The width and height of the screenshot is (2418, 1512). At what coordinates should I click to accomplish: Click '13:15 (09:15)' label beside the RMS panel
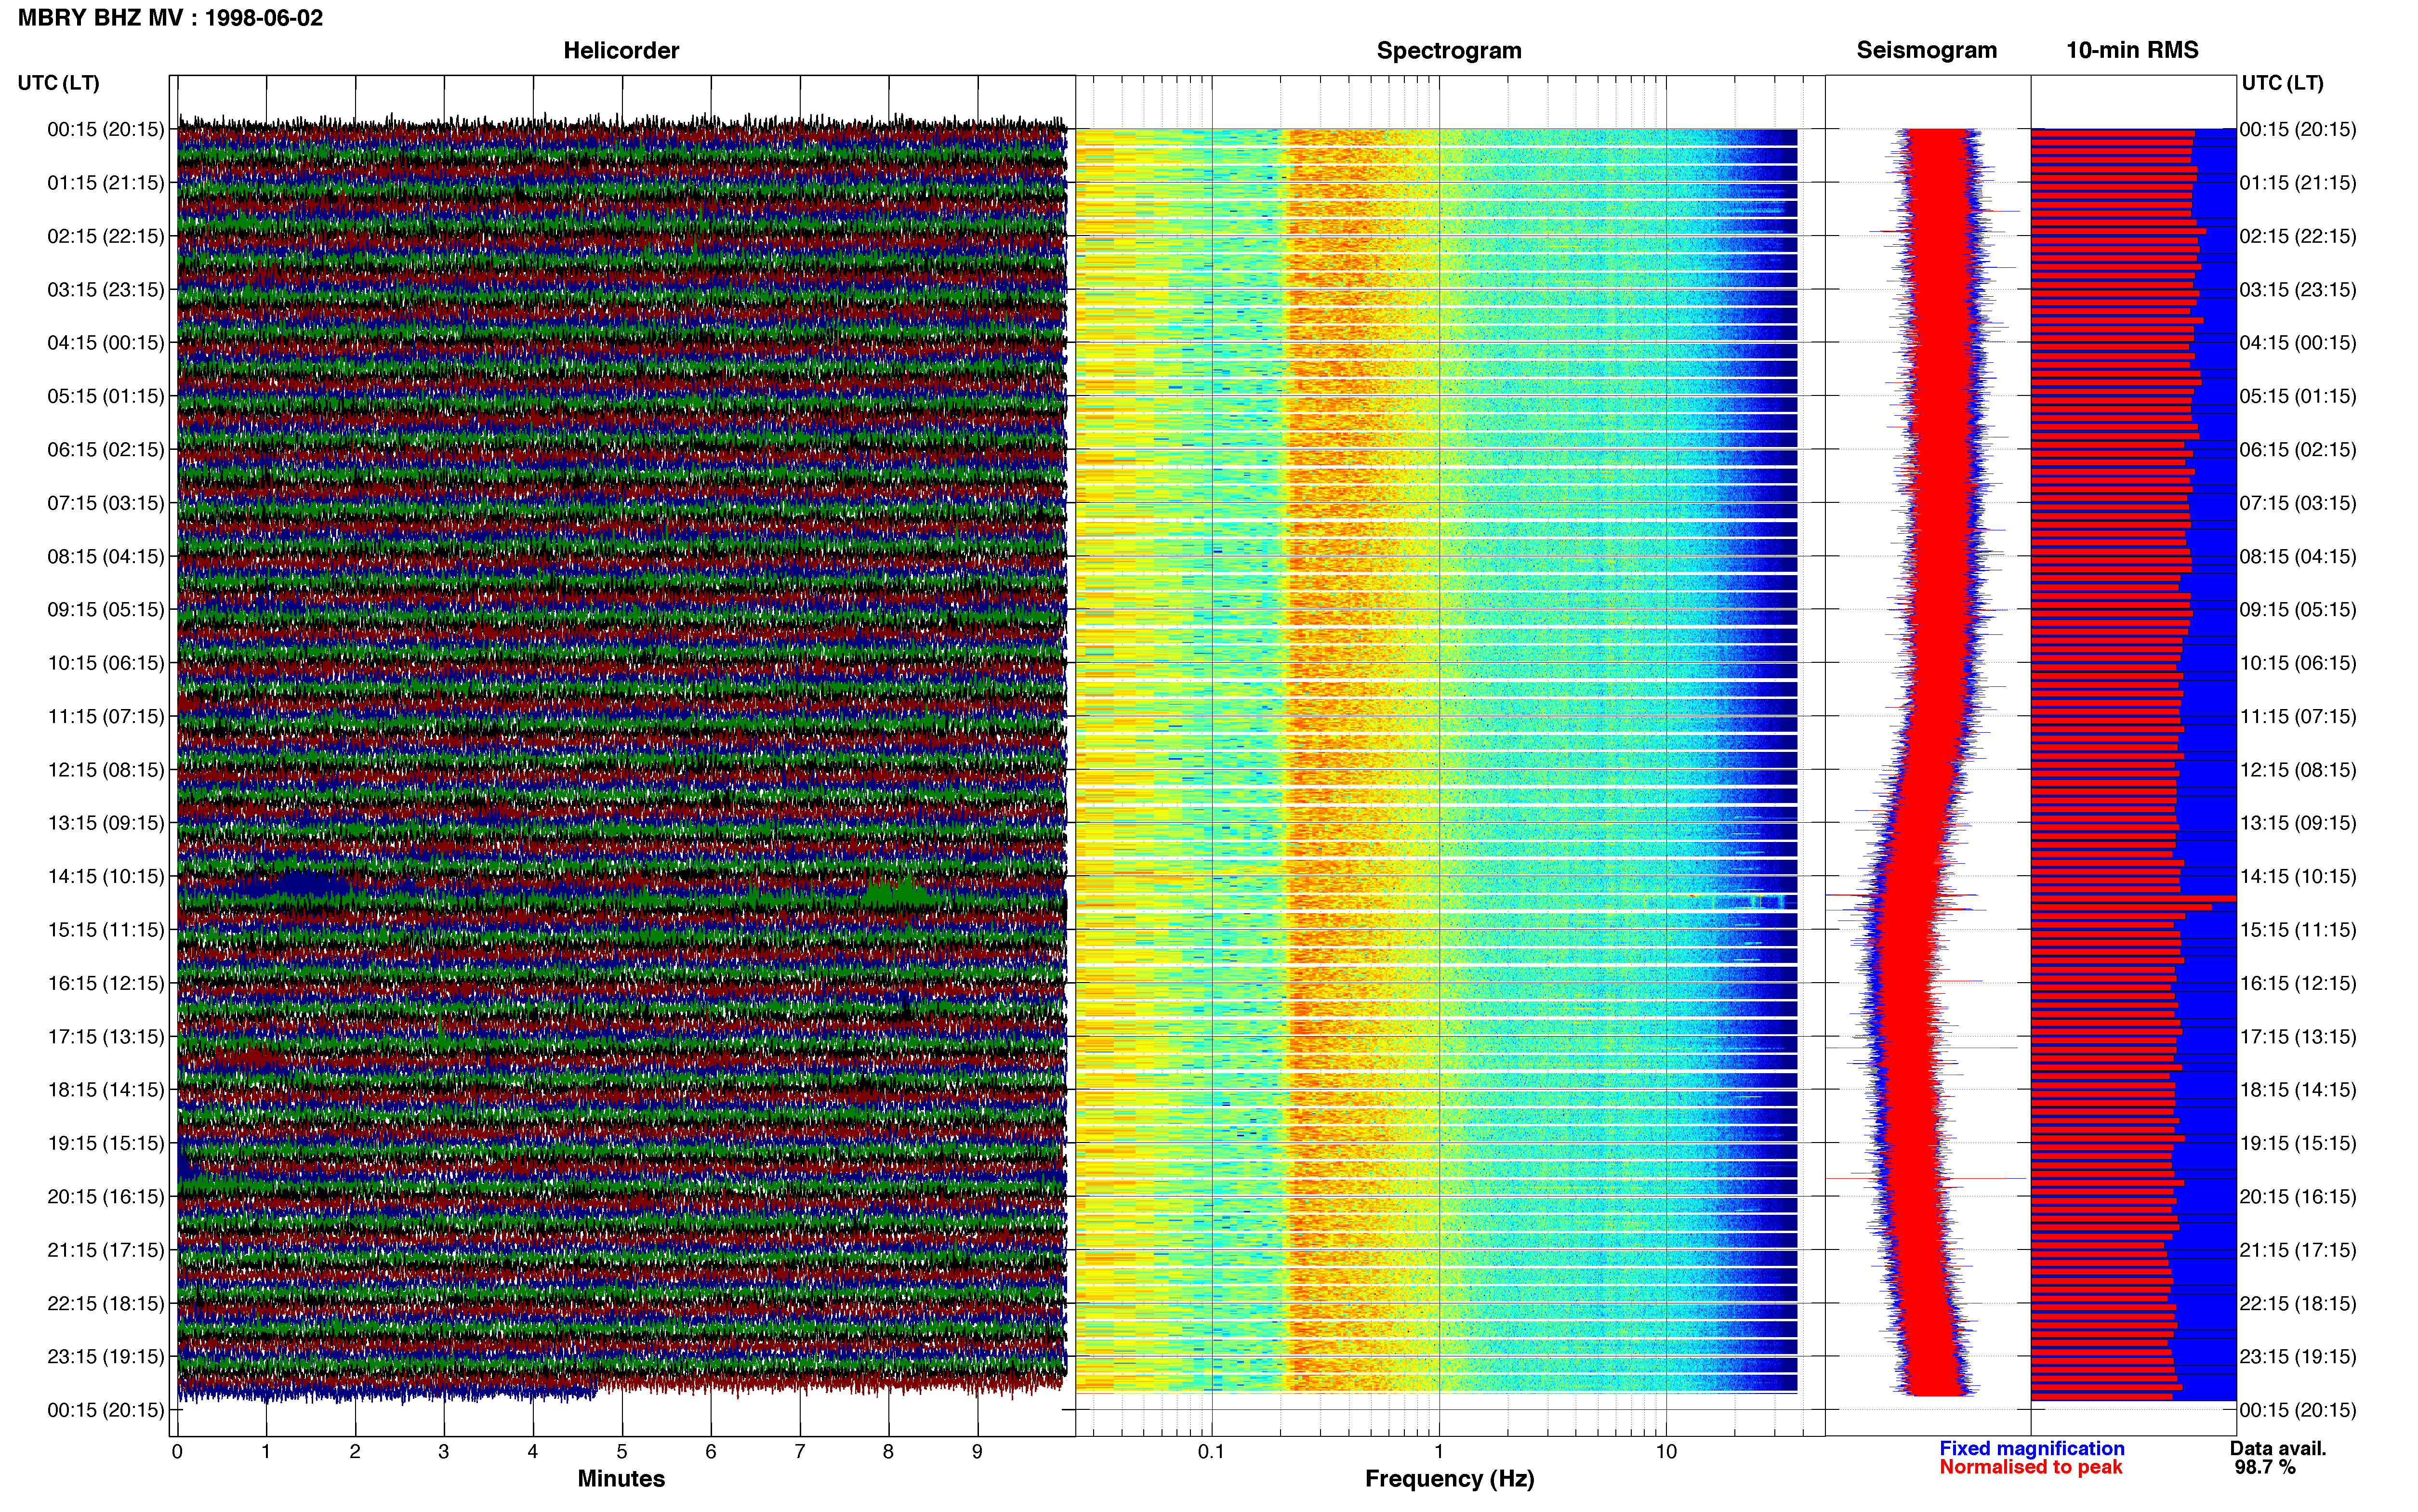coord(2298,823)
